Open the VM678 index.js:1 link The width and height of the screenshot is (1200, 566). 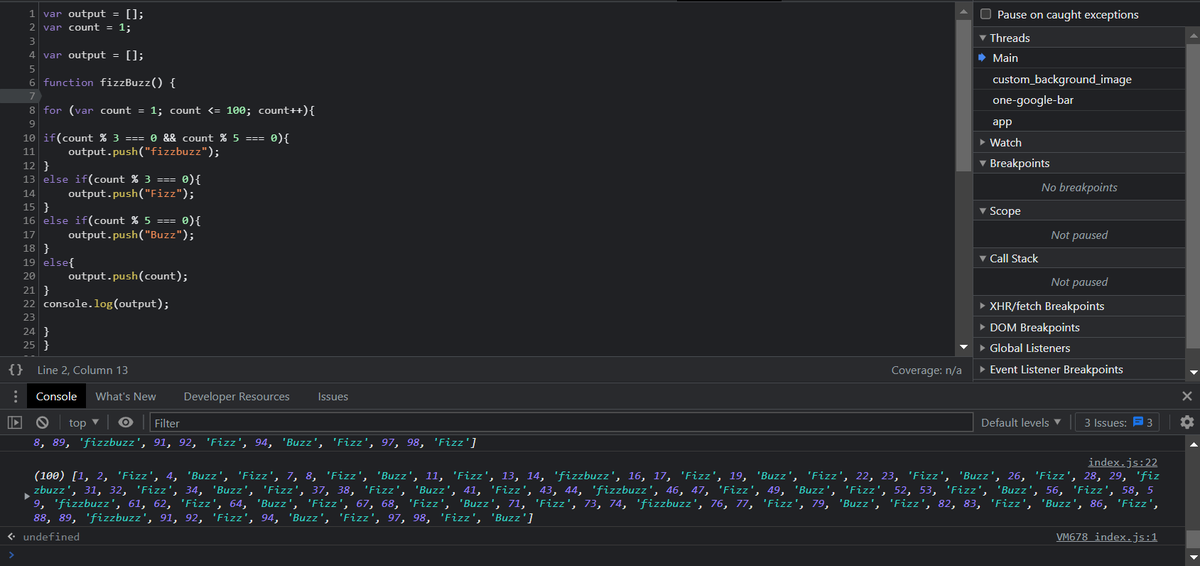click(1106, 537)
